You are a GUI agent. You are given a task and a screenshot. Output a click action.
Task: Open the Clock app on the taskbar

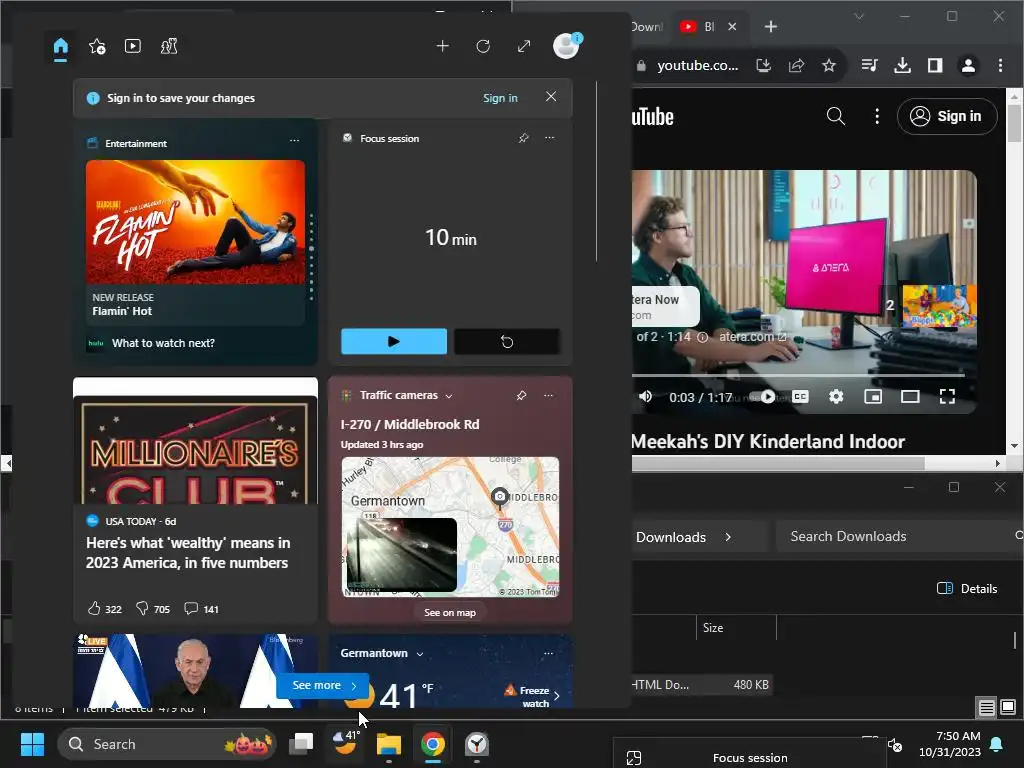click(x=477, y=744)
